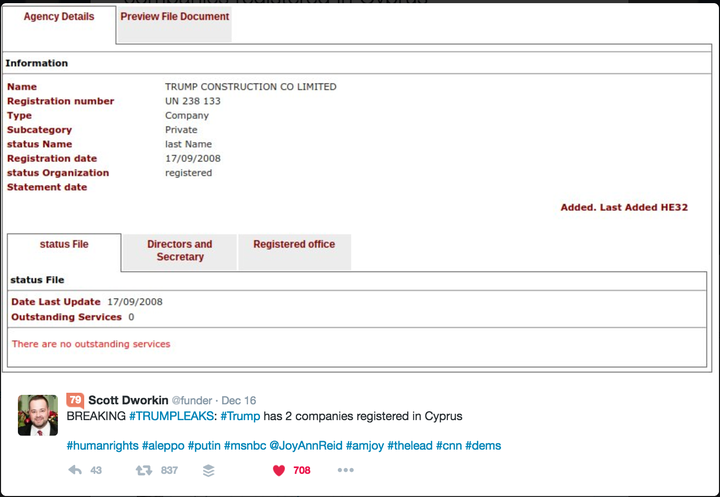Open the Directors and Secretary tab
Image resolution: width=720 pixels, height=497 pixels.
pyautogui.click(x=180, y=250)
